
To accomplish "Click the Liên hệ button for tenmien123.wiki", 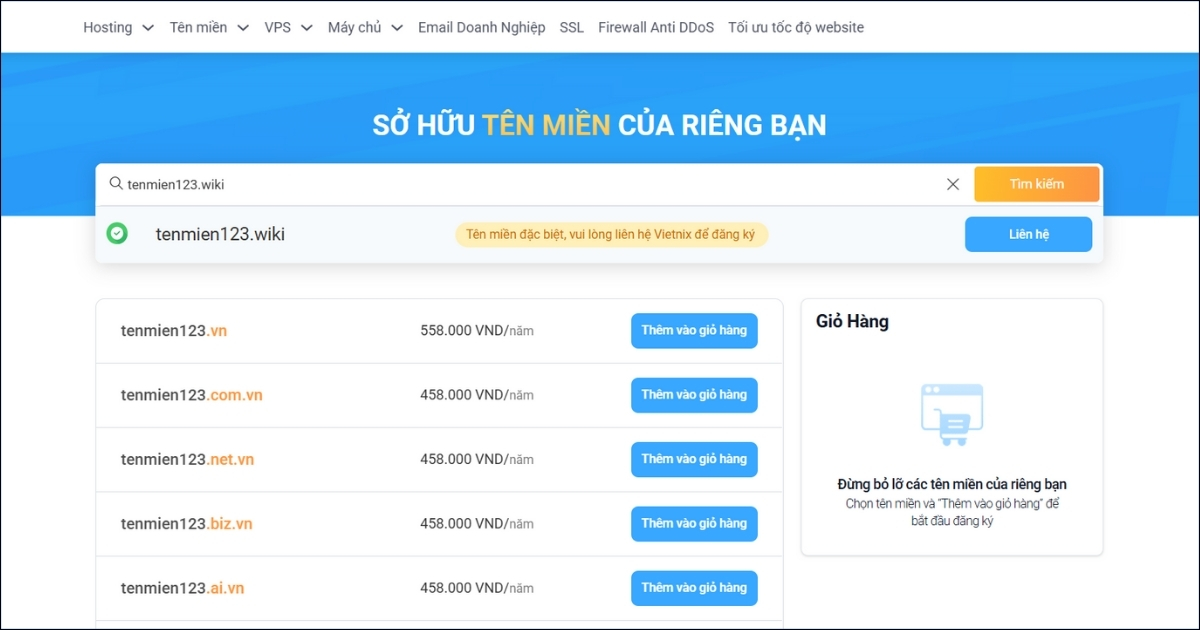I will (x=1028, y=234).
